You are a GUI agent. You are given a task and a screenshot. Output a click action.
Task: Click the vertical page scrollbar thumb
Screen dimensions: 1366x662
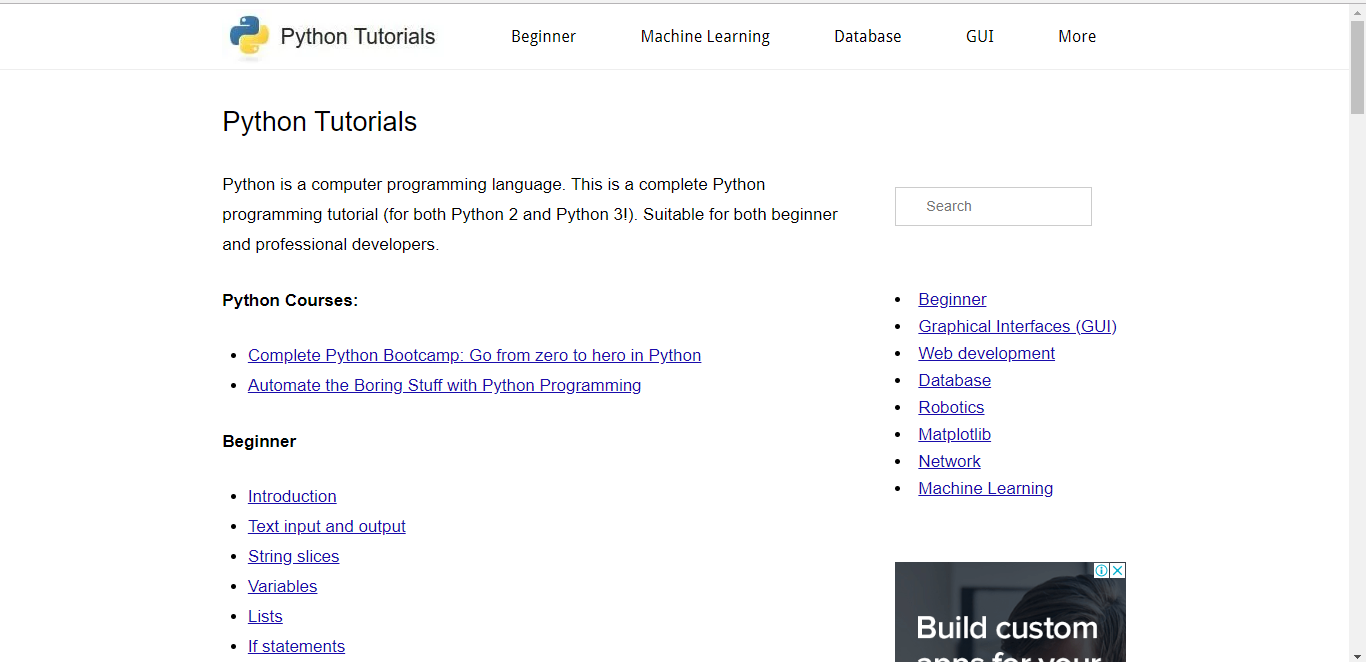1357,65
